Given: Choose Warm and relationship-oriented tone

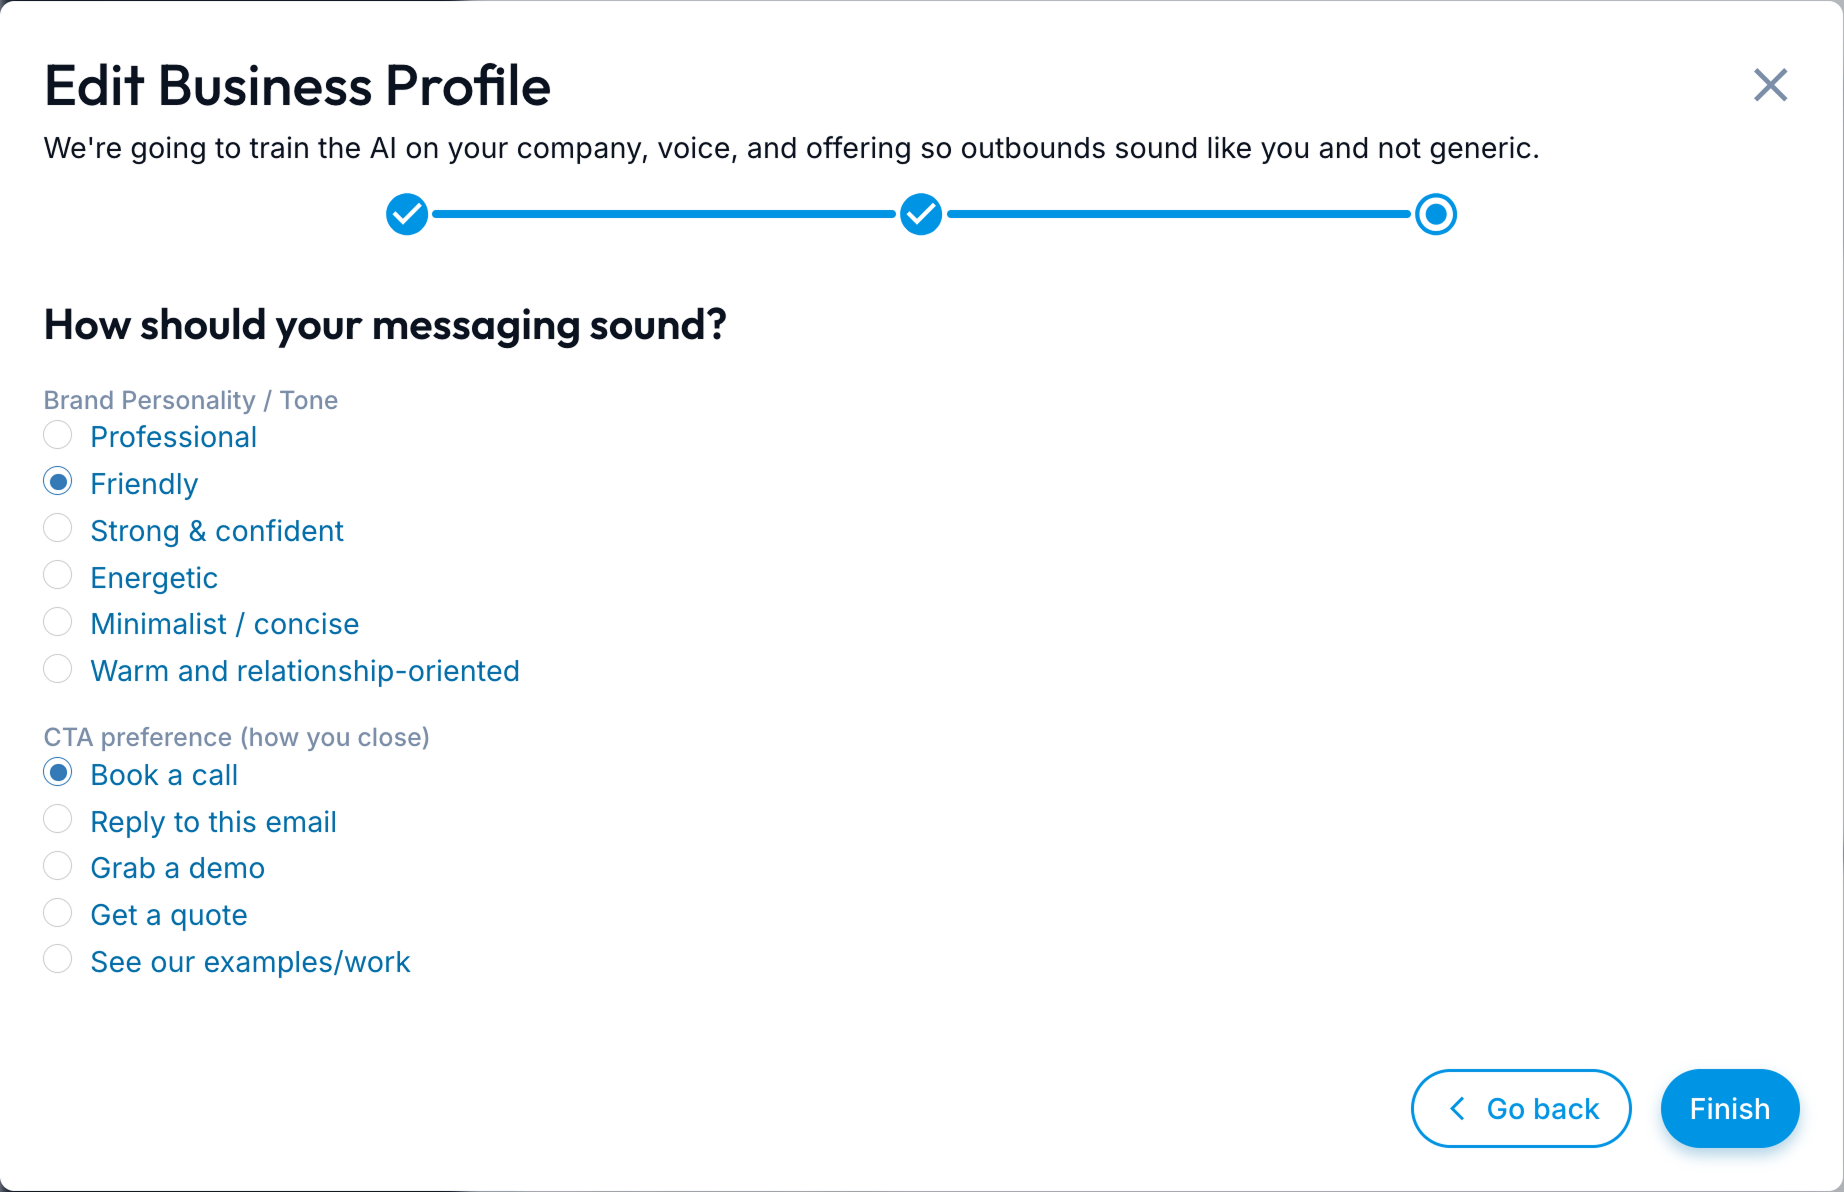Looking at the screenshot, I should point(58,670).
